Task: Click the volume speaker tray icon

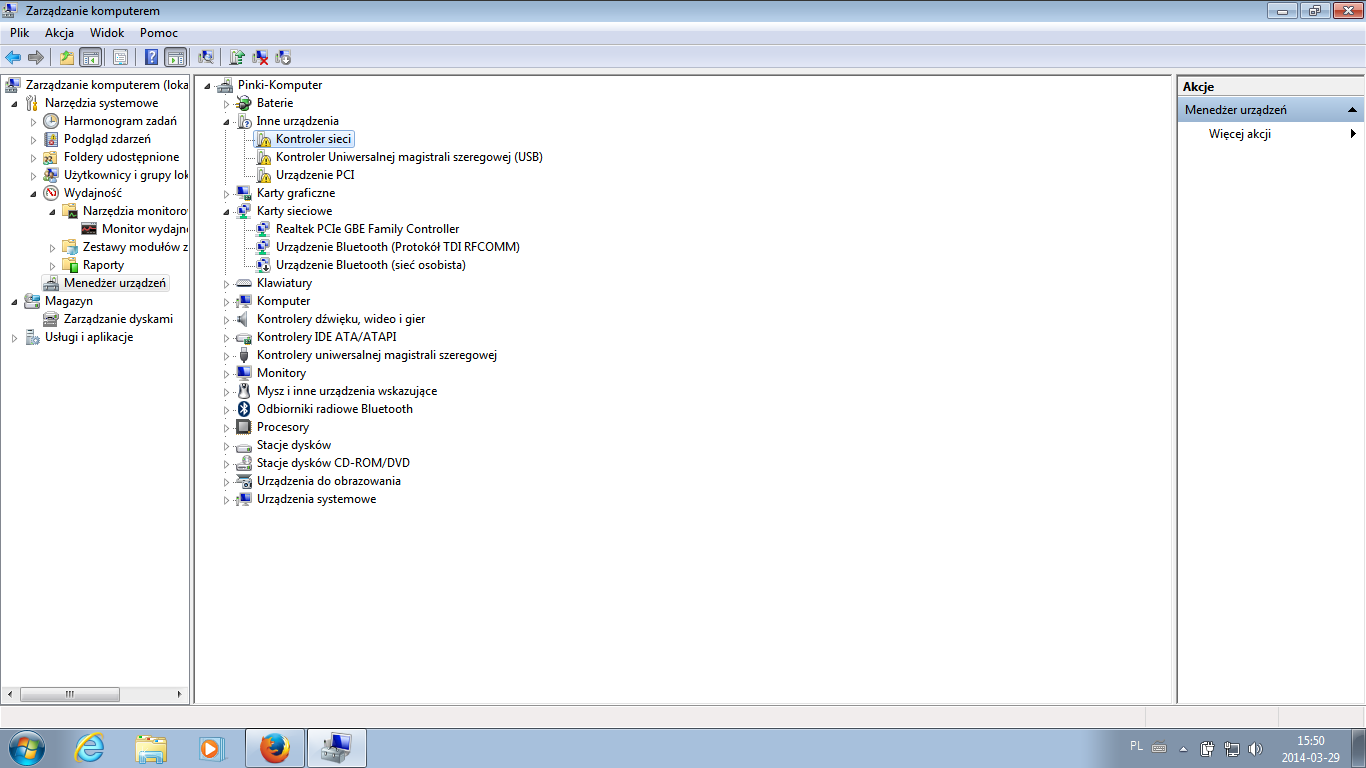Action: click(1256, 748)
